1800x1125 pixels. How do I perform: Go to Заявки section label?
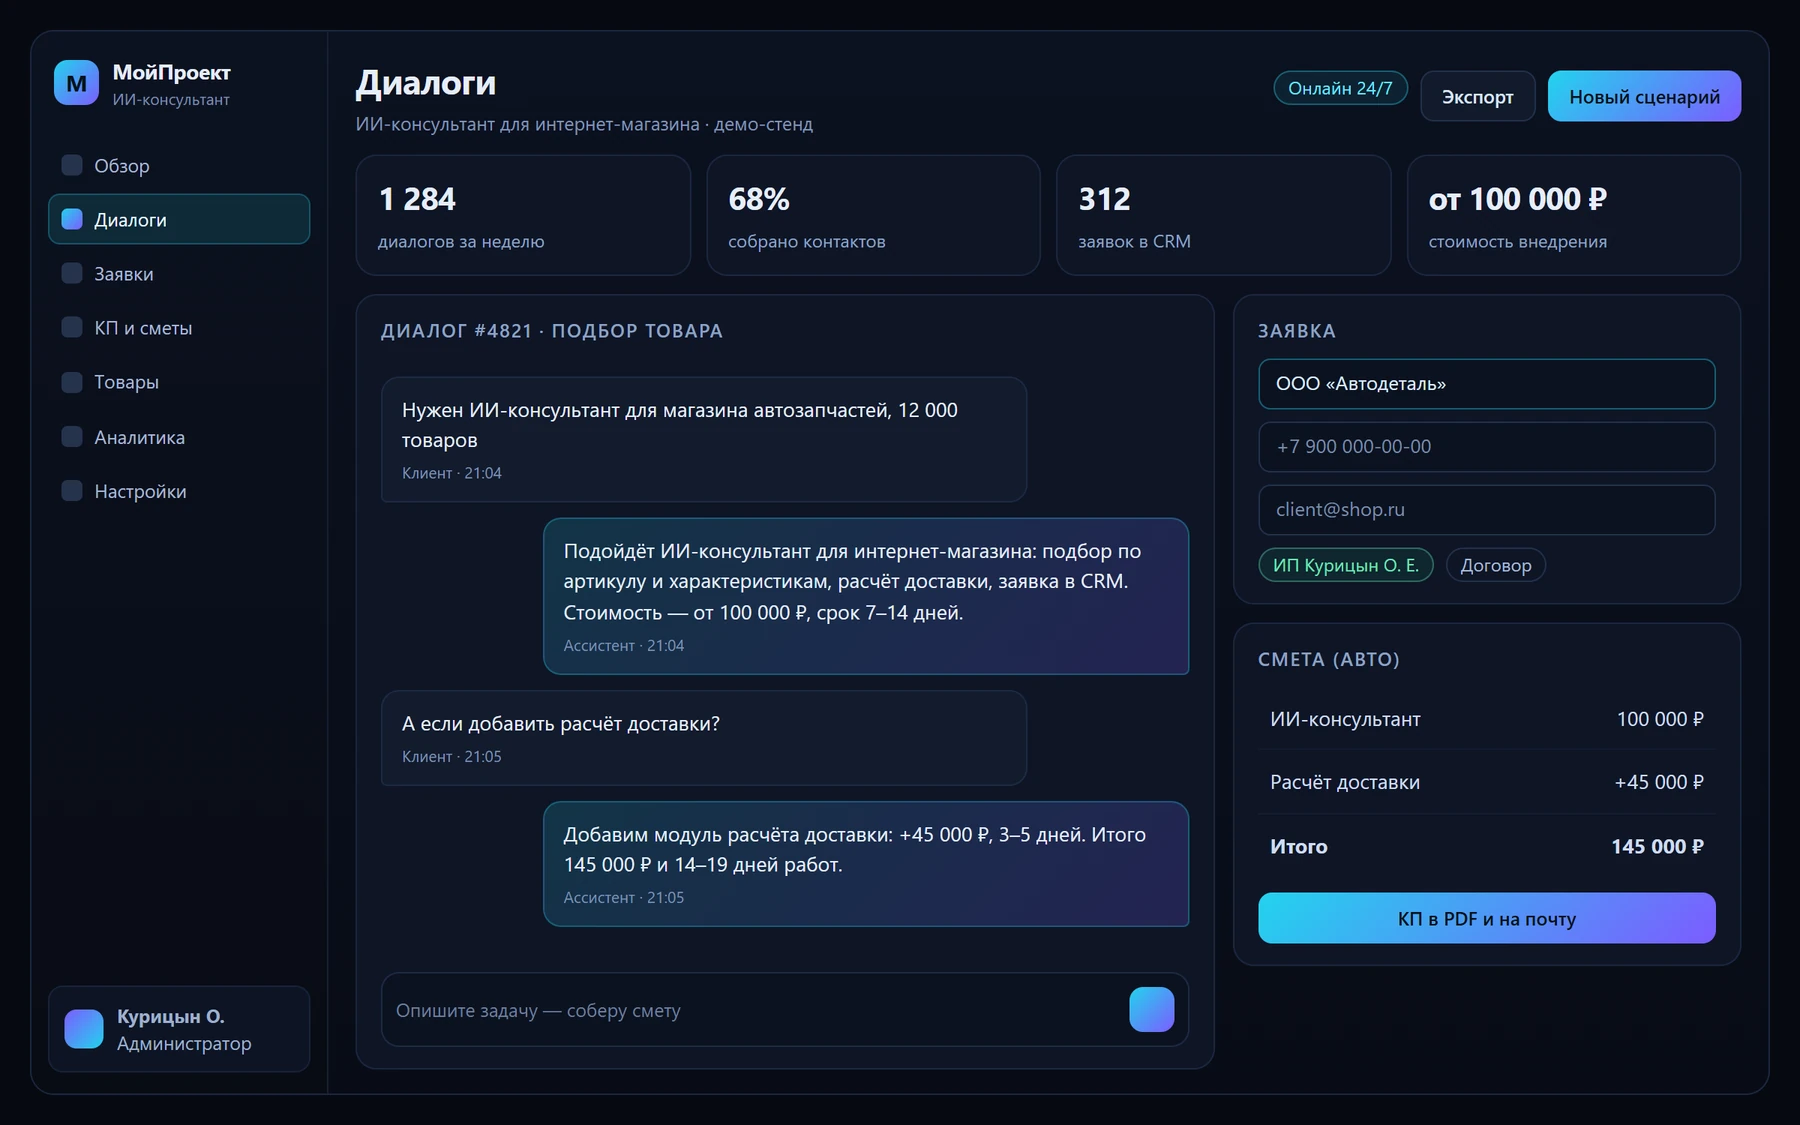coord(124,274)
